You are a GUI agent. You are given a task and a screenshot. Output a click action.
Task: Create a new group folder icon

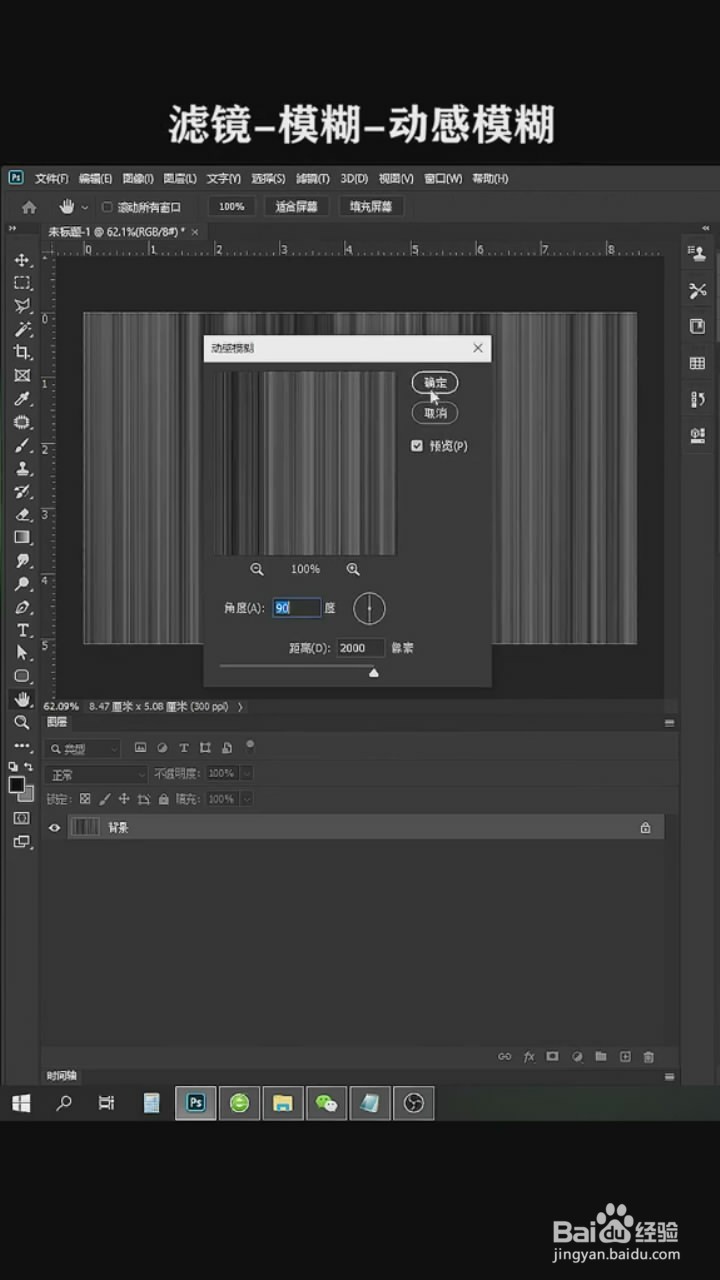[x=601, y=1057]
